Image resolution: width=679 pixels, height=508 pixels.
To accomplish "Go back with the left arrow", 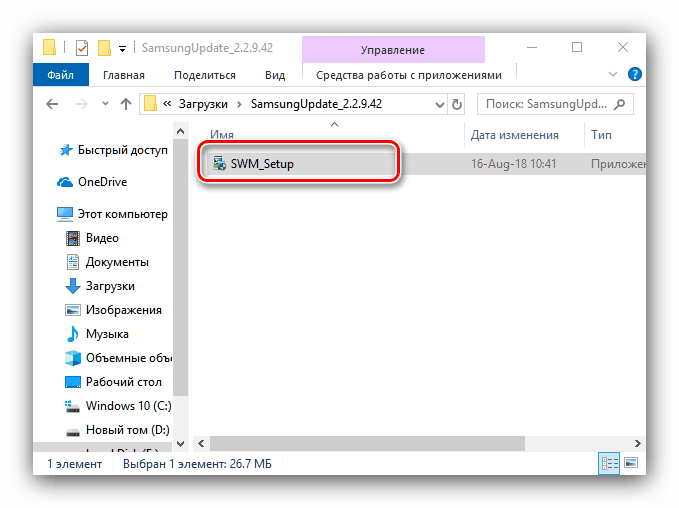I will (x=52, y=104).
